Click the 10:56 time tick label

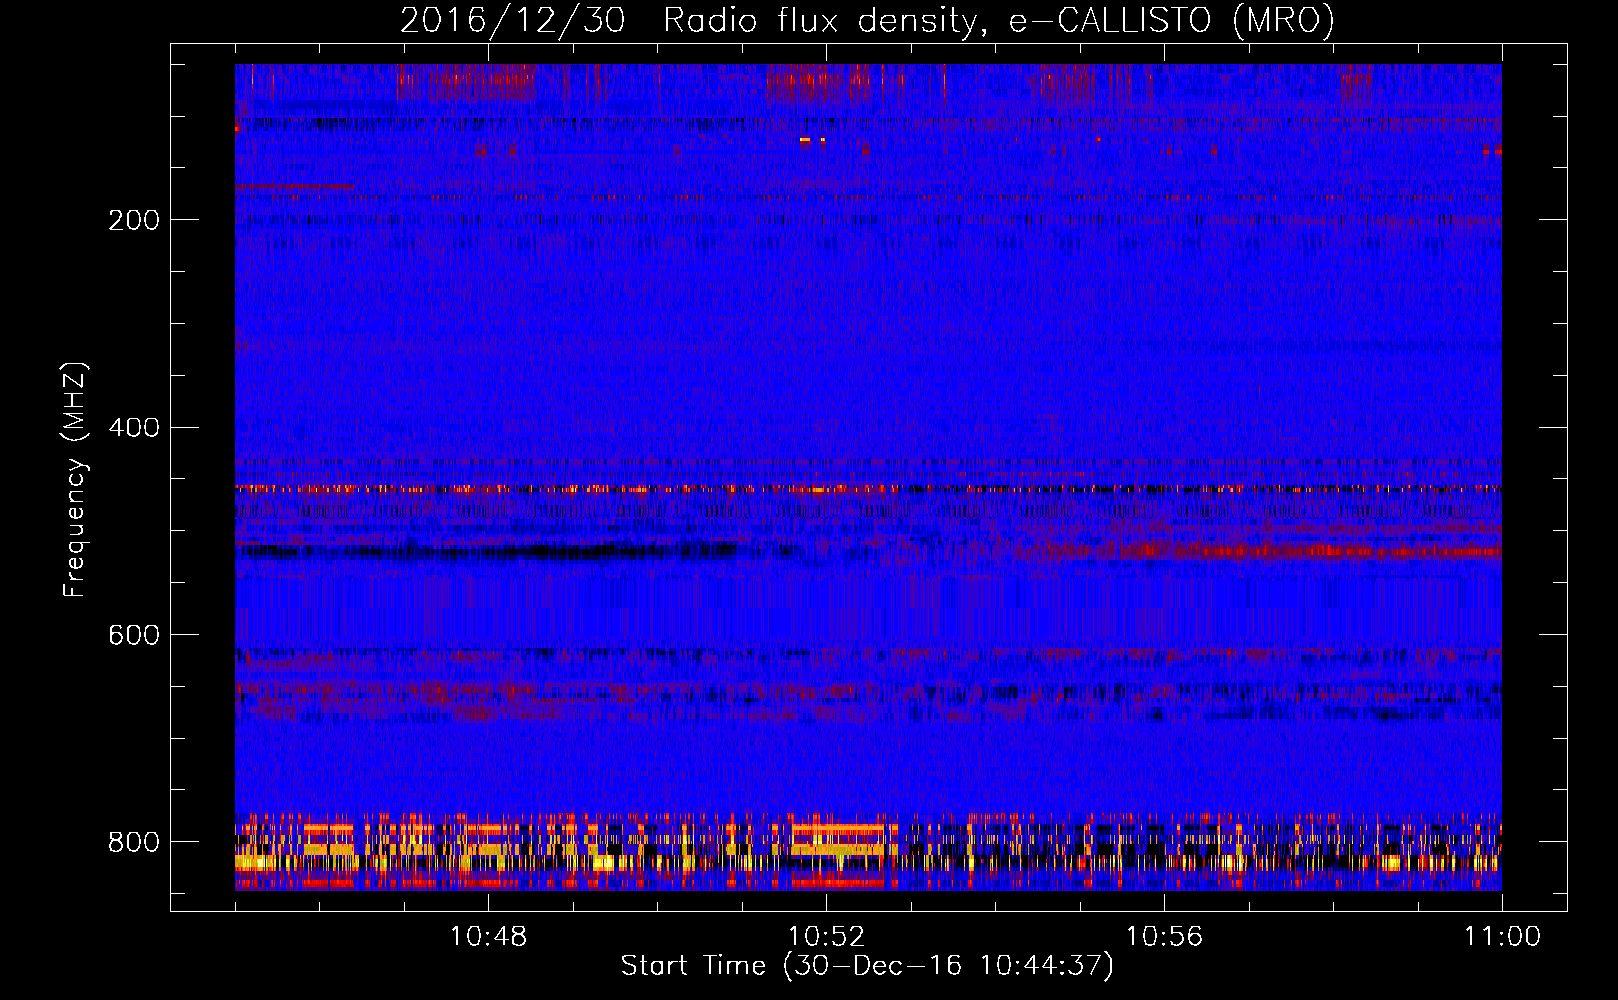(x=1164, y=936)
